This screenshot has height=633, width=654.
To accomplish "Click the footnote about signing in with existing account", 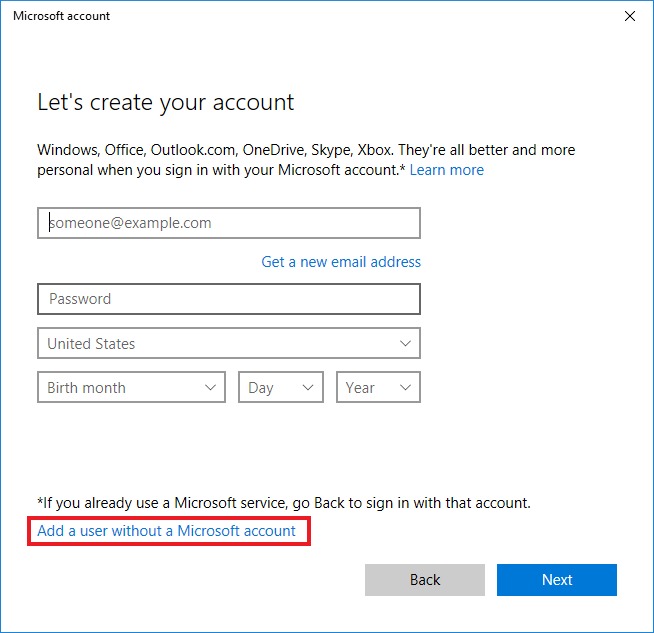I will [284, 503].
